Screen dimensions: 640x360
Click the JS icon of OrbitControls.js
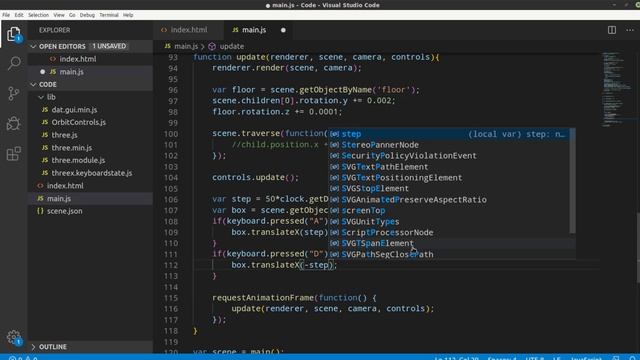point(45,122)
